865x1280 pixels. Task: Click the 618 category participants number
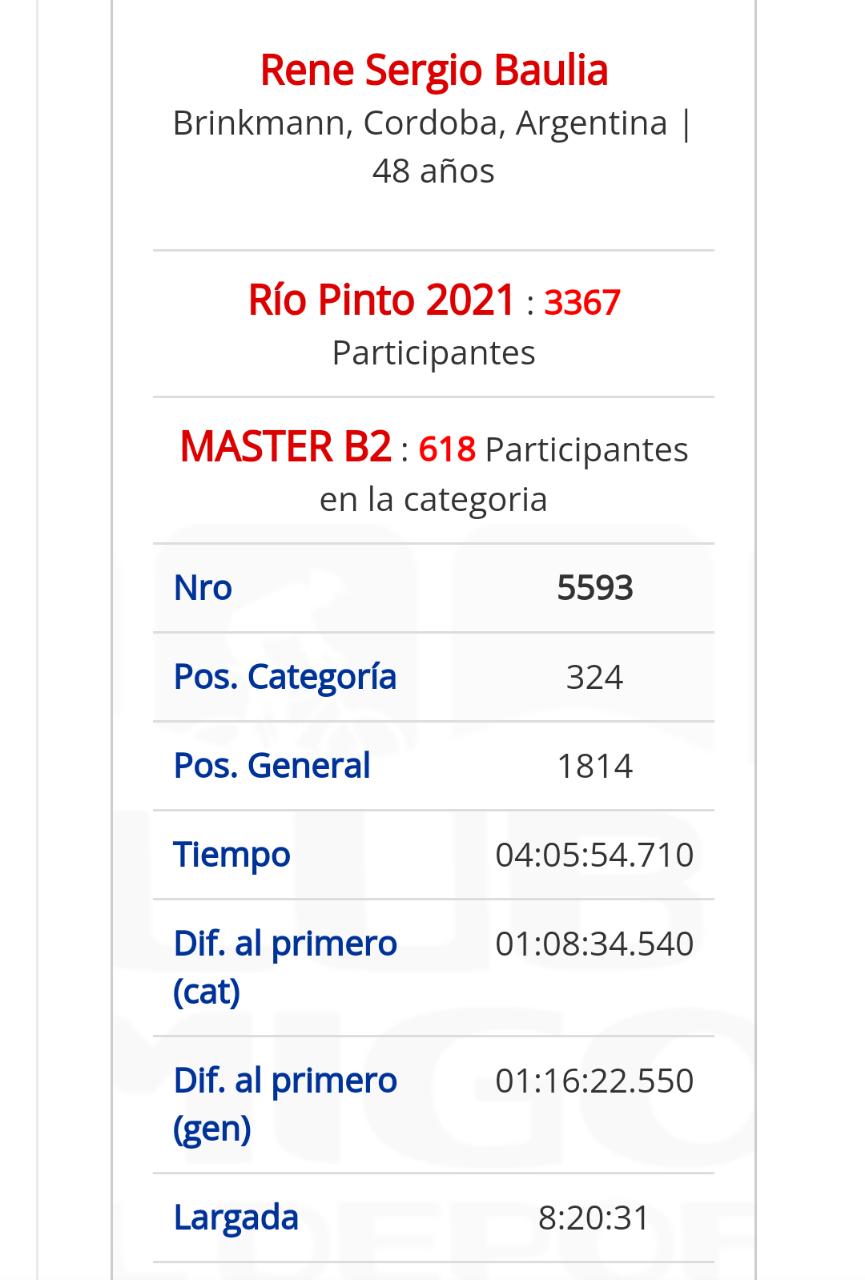pos(446,450)
